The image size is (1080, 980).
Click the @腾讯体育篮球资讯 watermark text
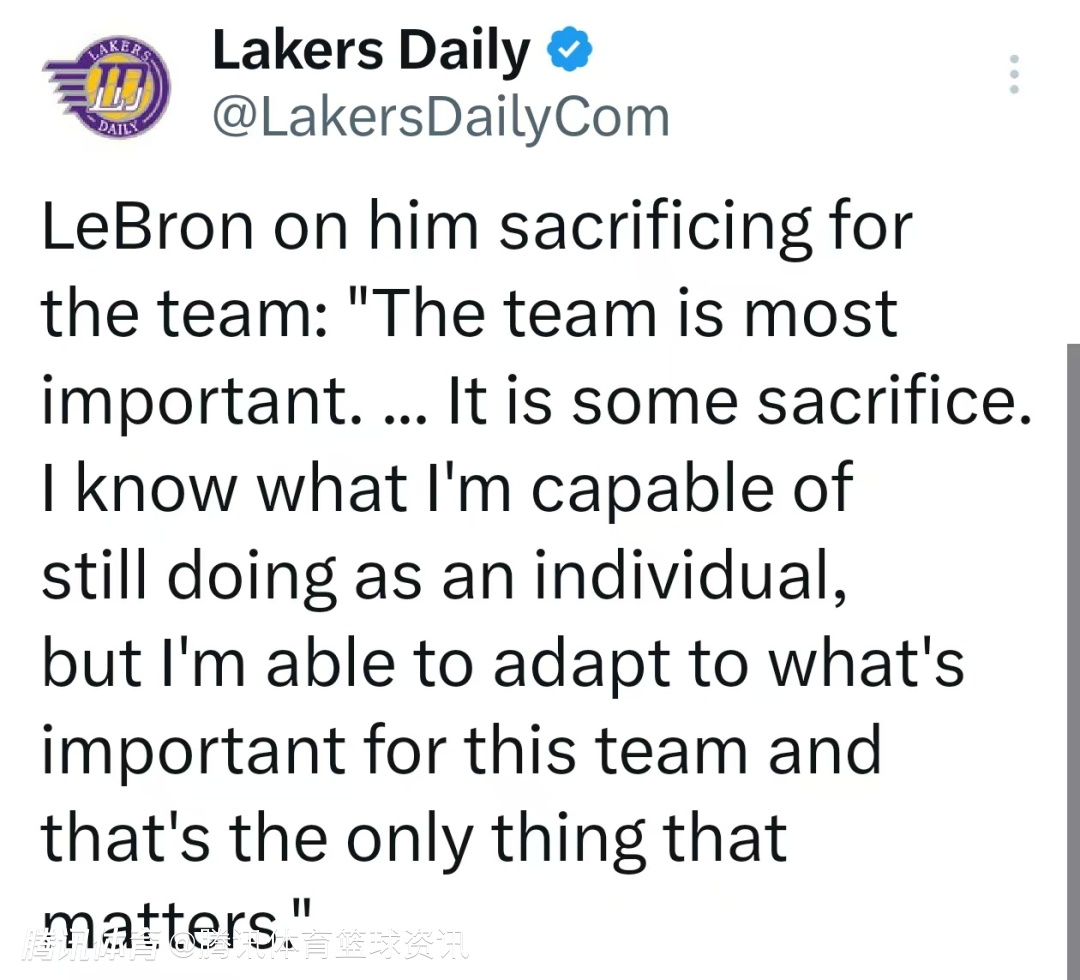[x=318, y=944]
